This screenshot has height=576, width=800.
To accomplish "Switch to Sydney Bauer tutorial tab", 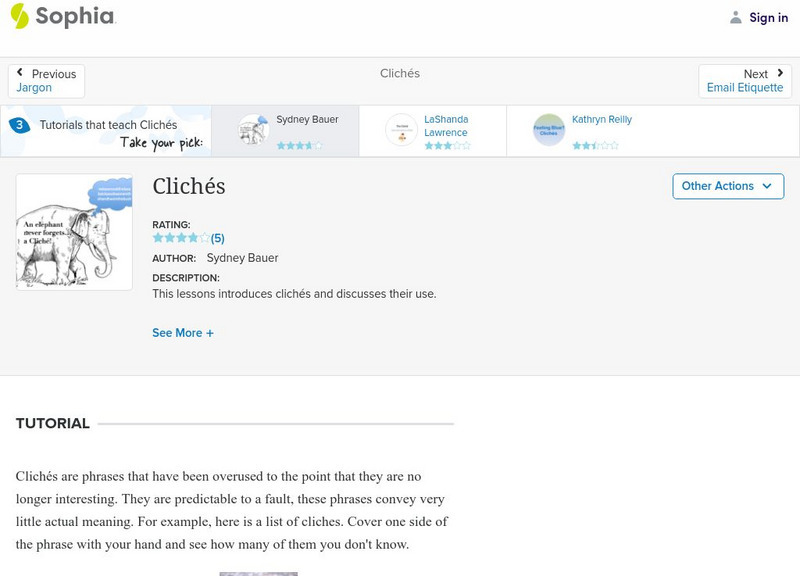I will [x=307, y=120].
